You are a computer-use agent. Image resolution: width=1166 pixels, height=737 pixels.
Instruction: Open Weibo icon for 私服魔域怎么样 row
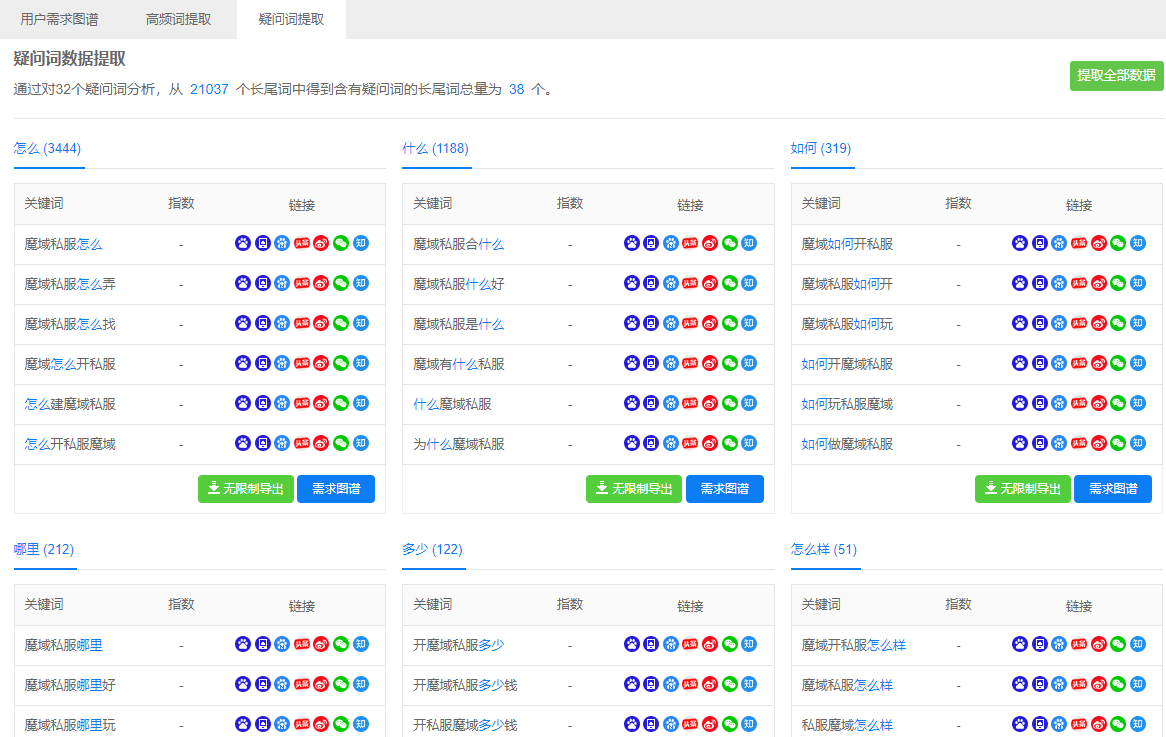click(x=1098, y=724)
